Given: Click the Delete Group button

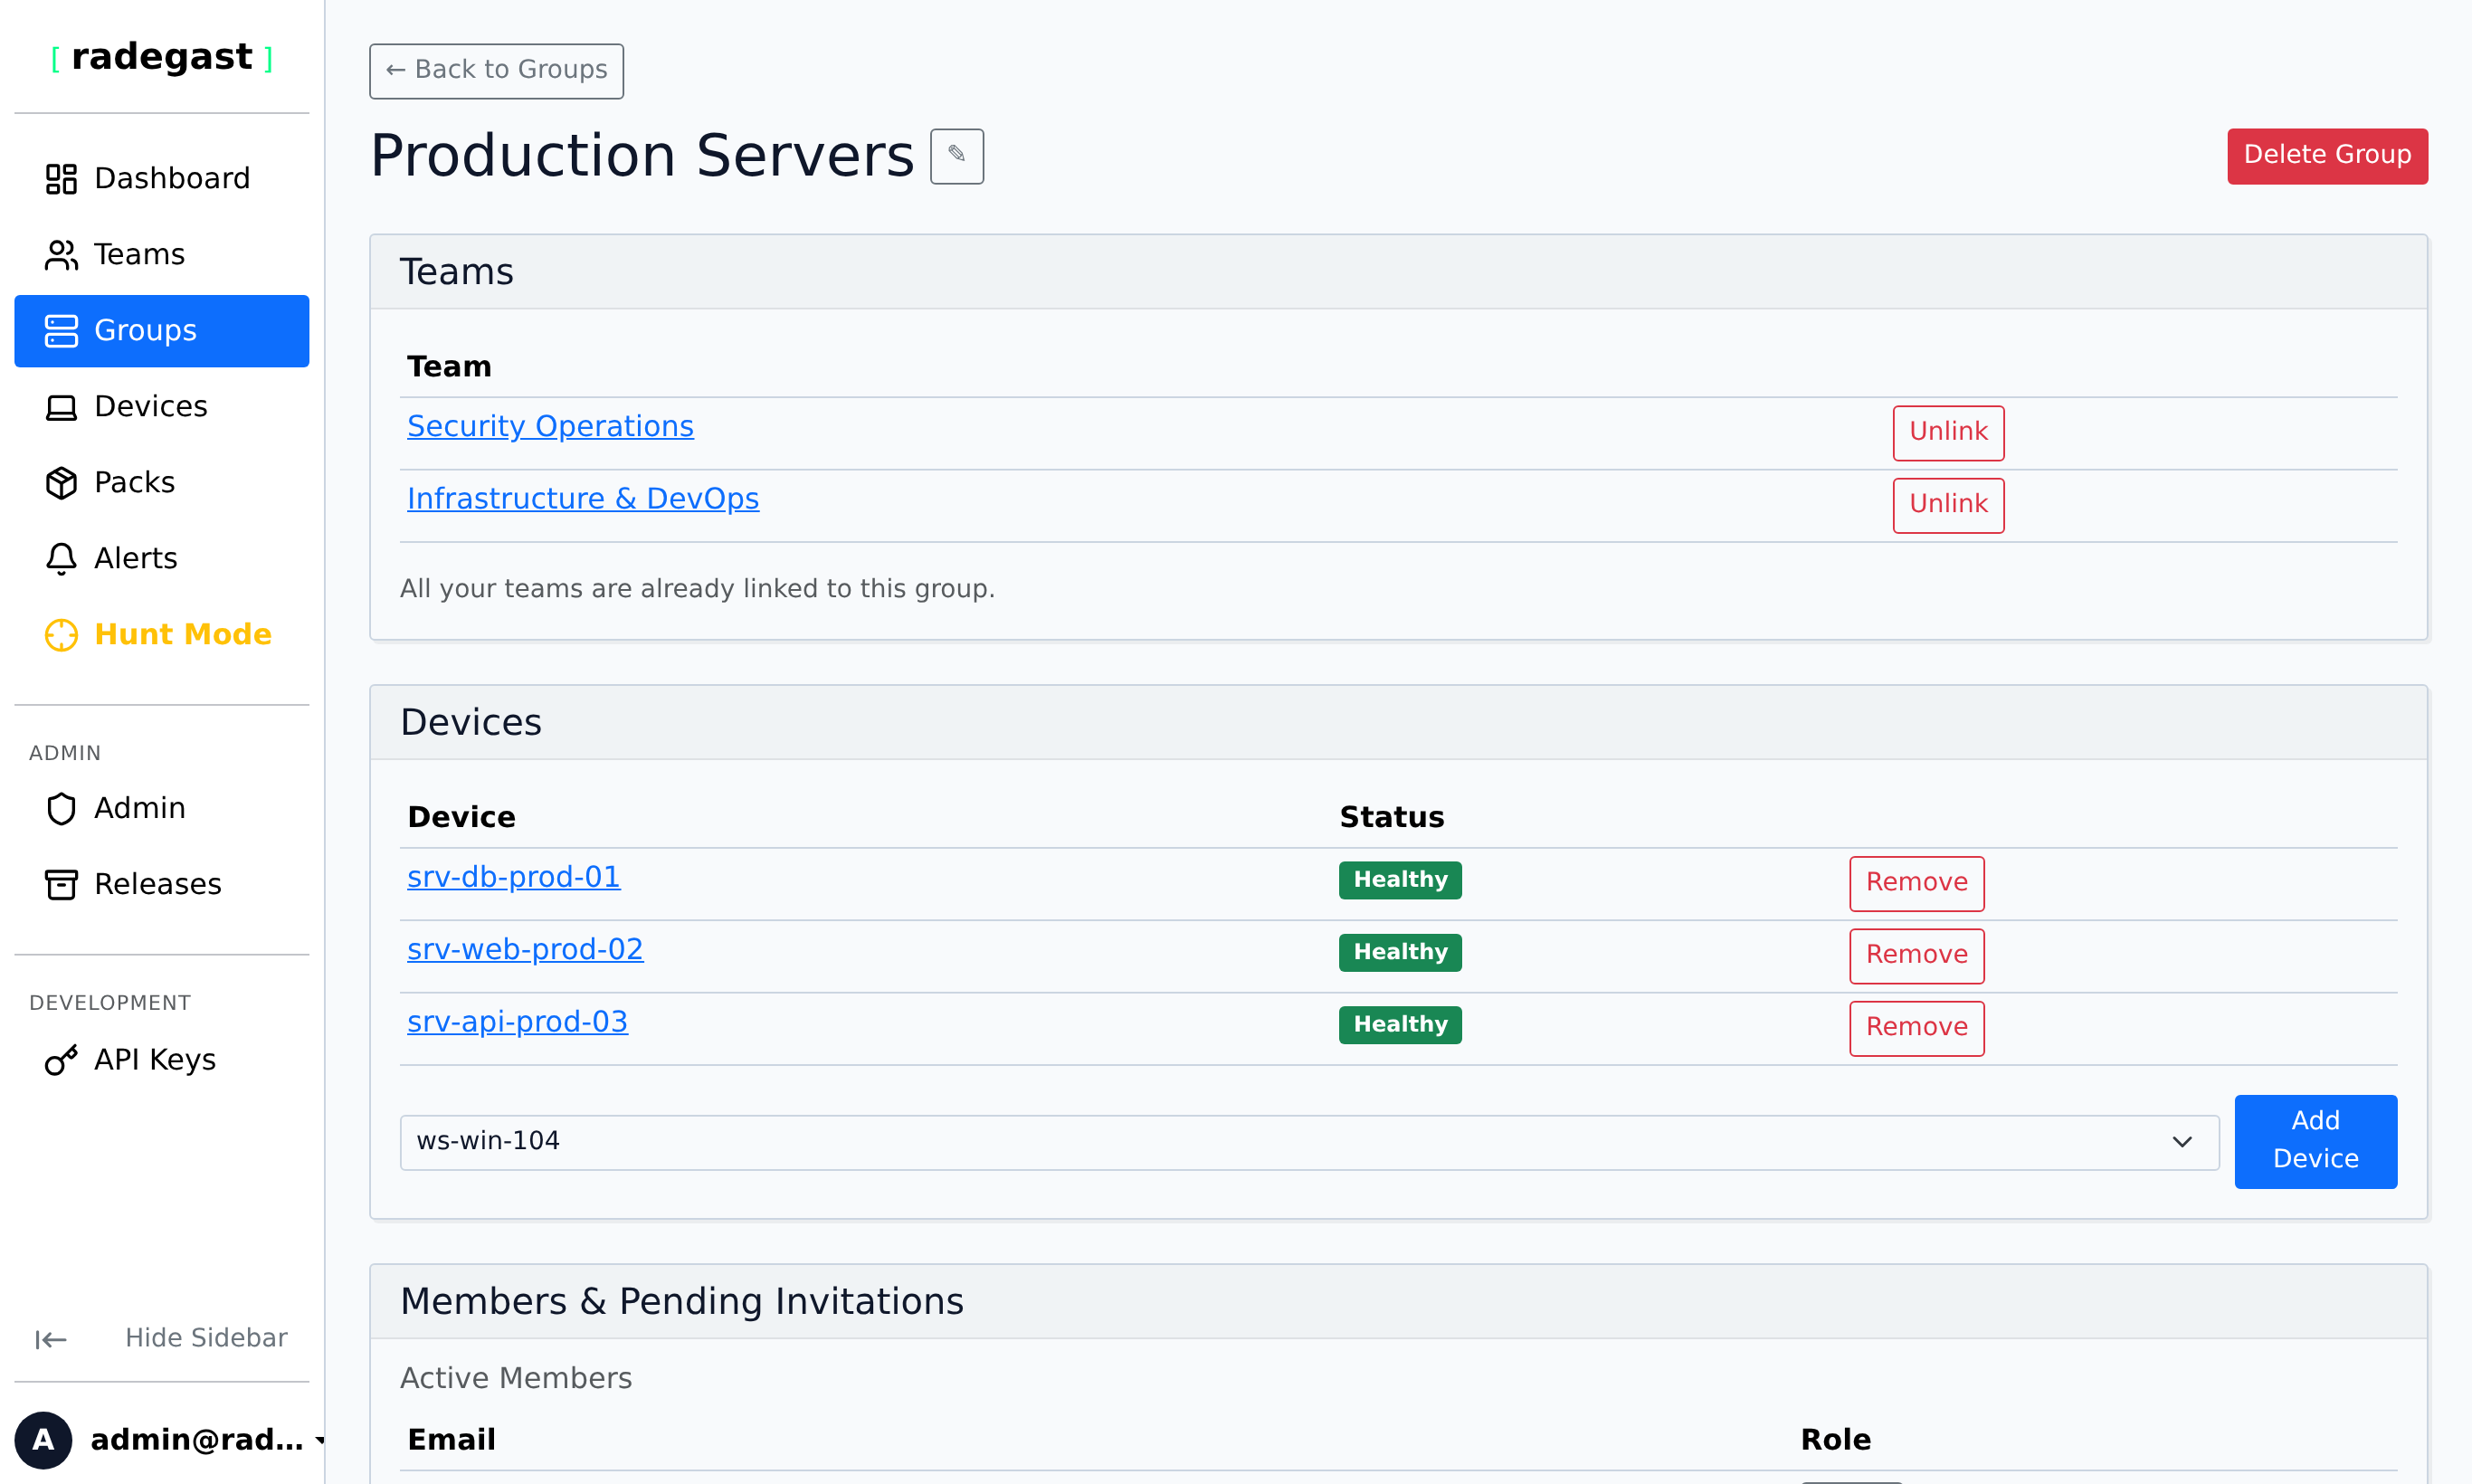Looking at the screenshot, I should [x=2327, y=156].
